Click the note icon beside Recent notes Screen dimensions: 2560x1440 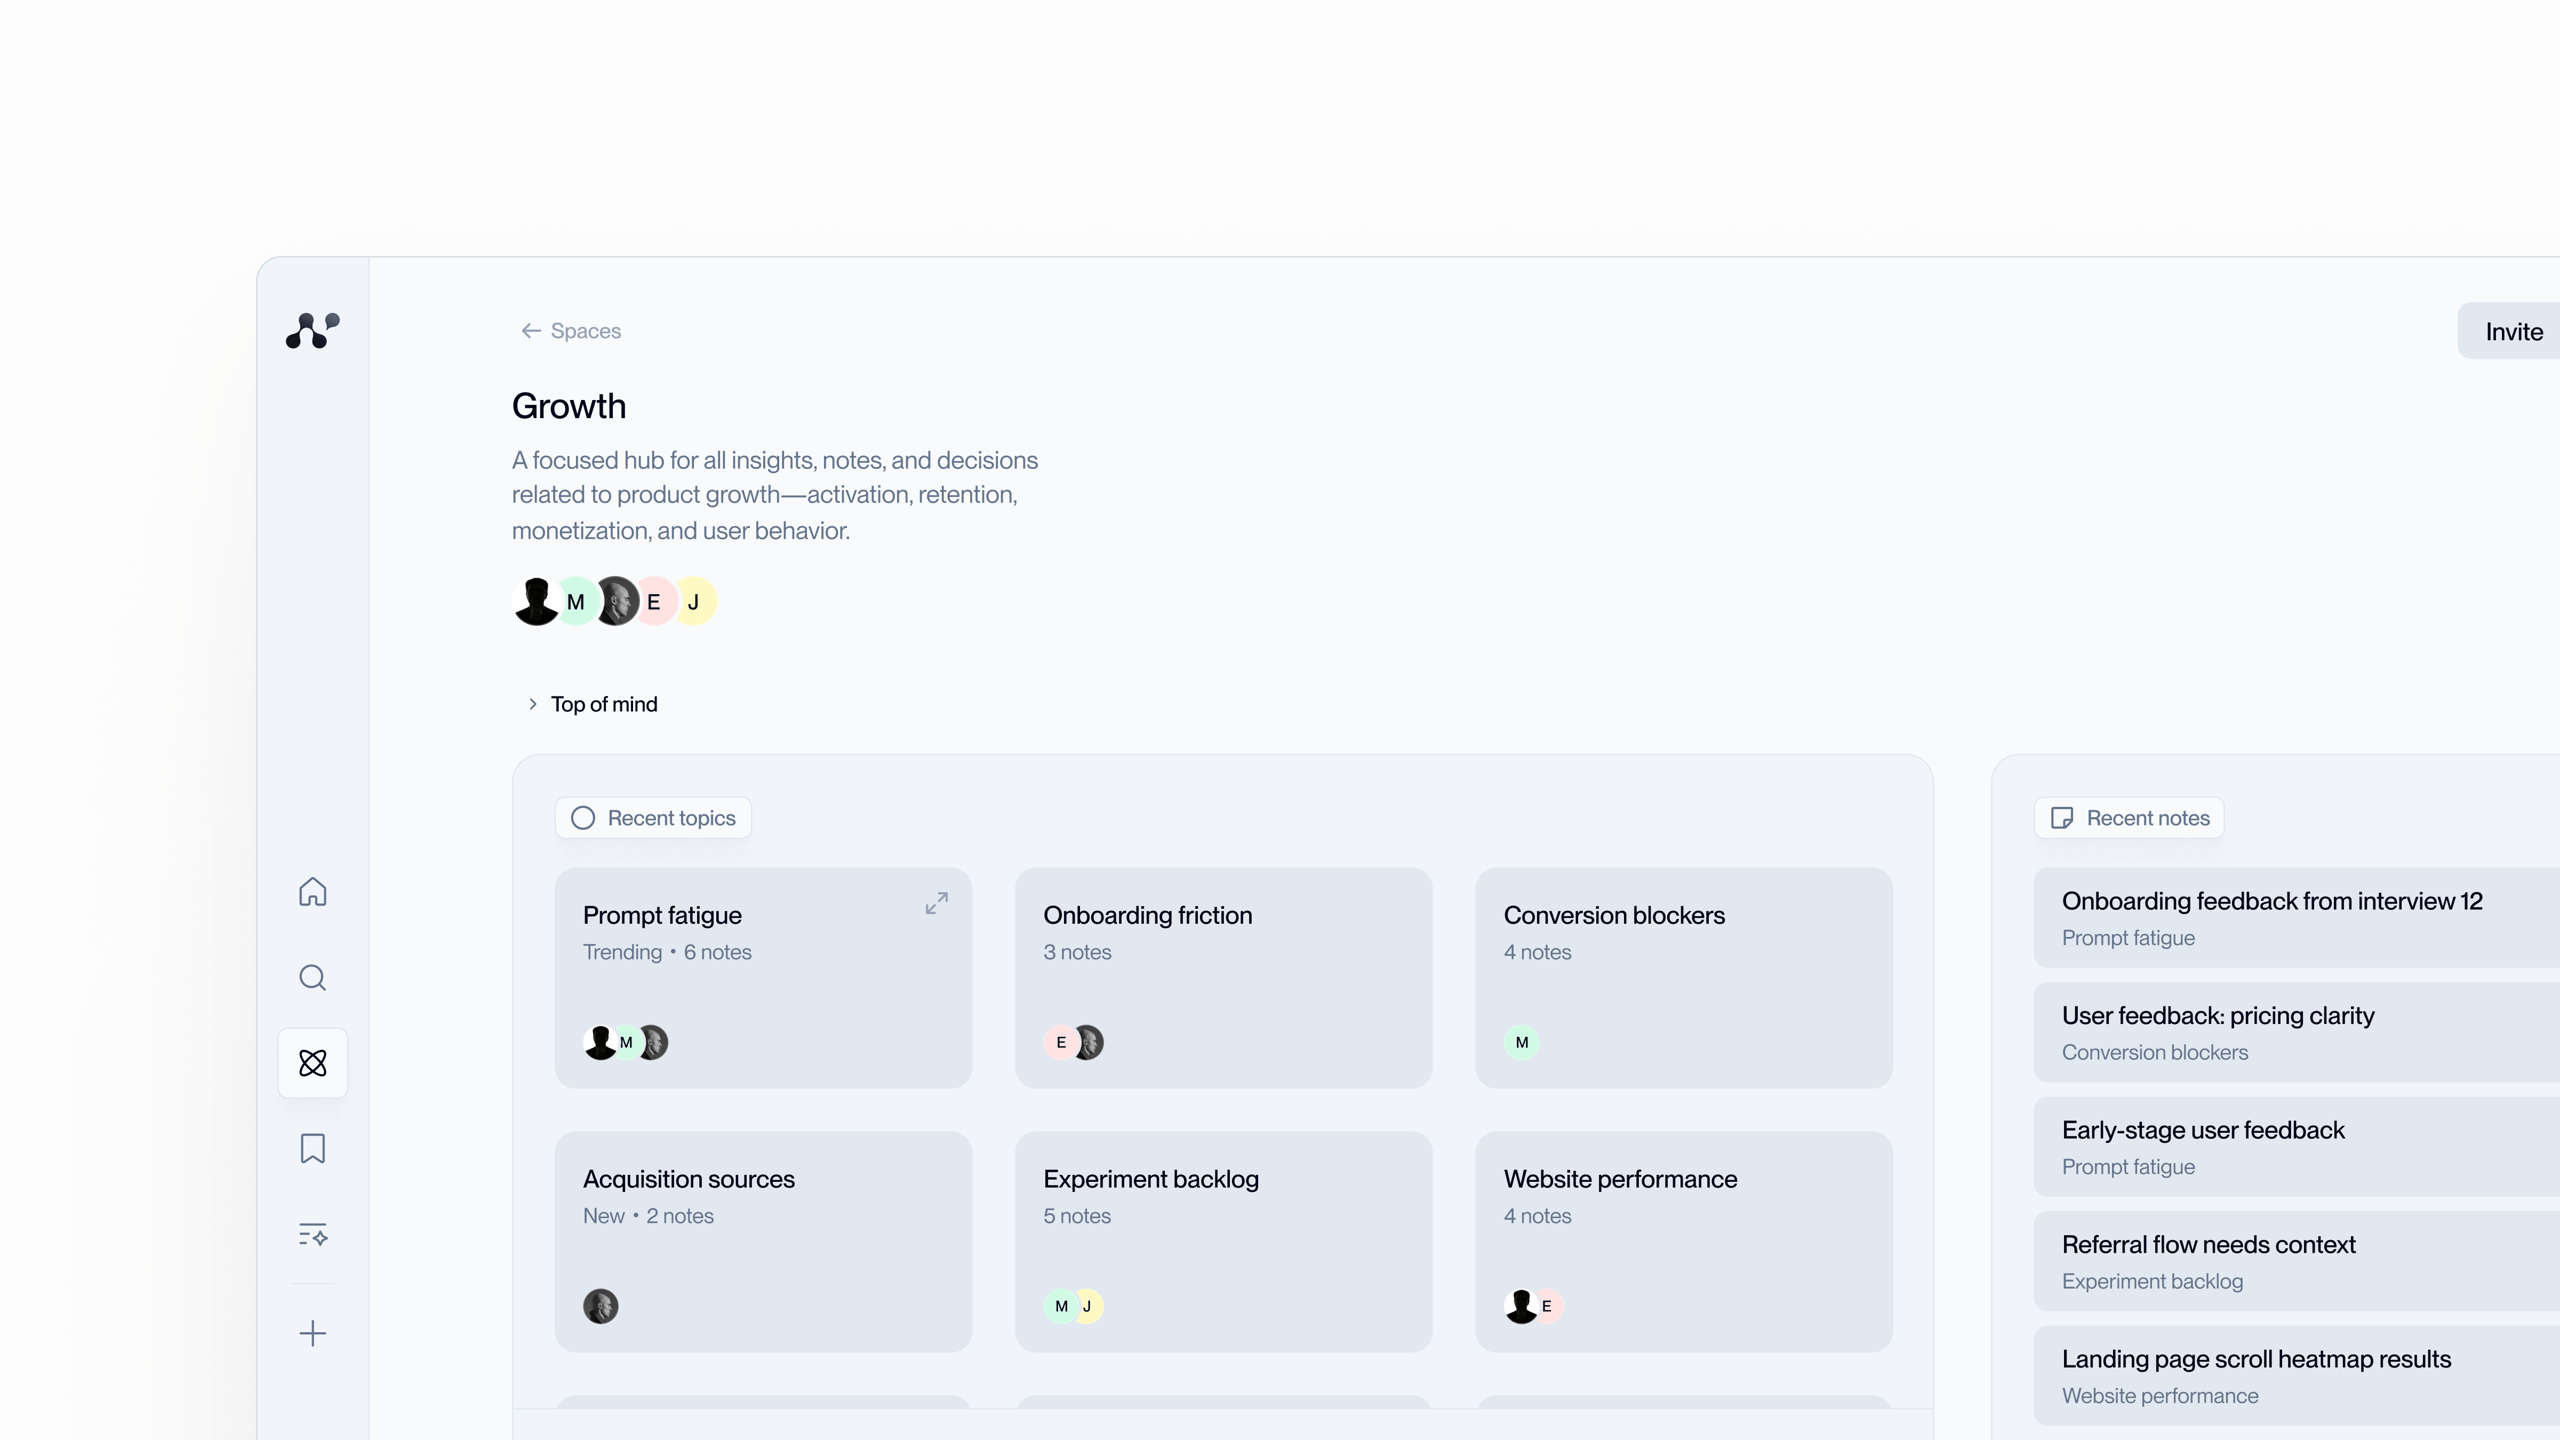point(2061,818)
